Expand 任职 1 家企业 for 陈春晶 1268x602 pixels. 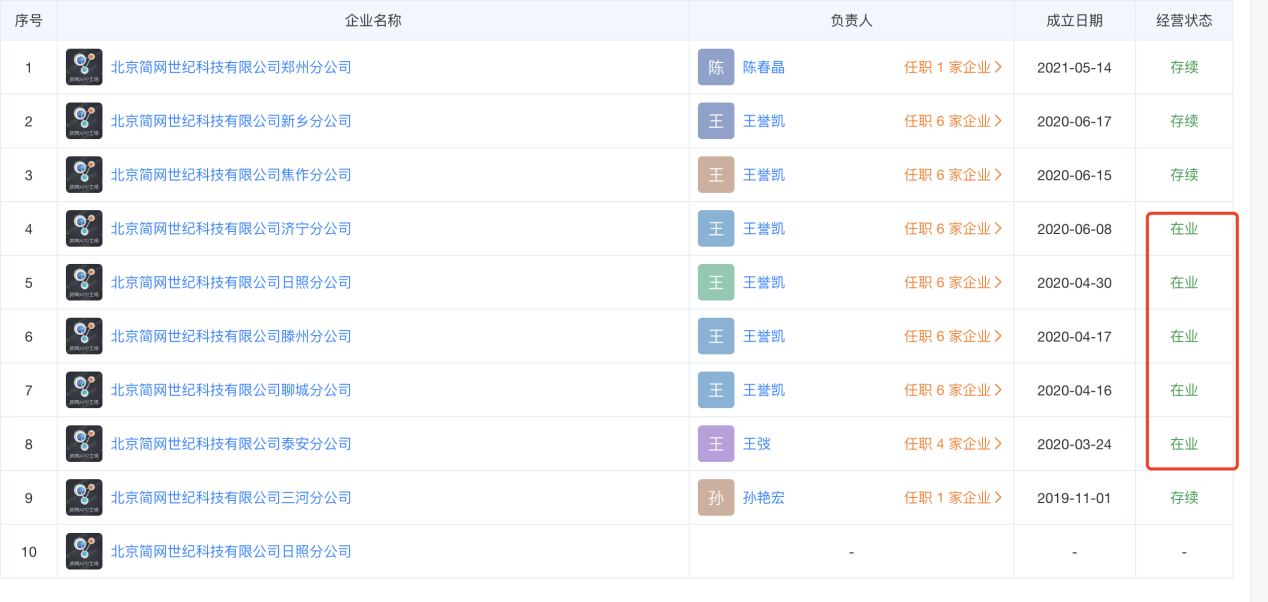point(953,68)
